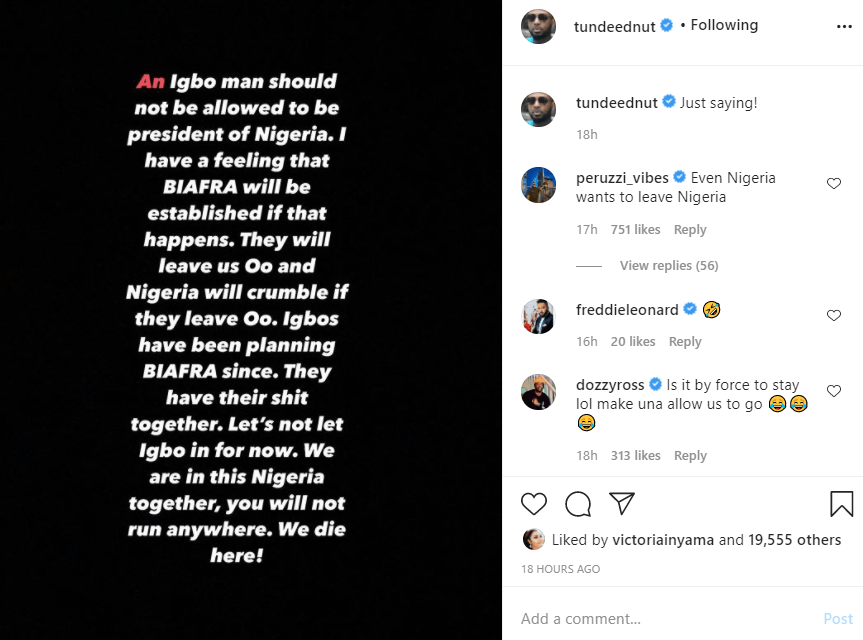Viewport: 863px width, 640px height.
Task: Open freddieleonard's profile avatar
Action: pyautogui.click(x=539, y=317)
